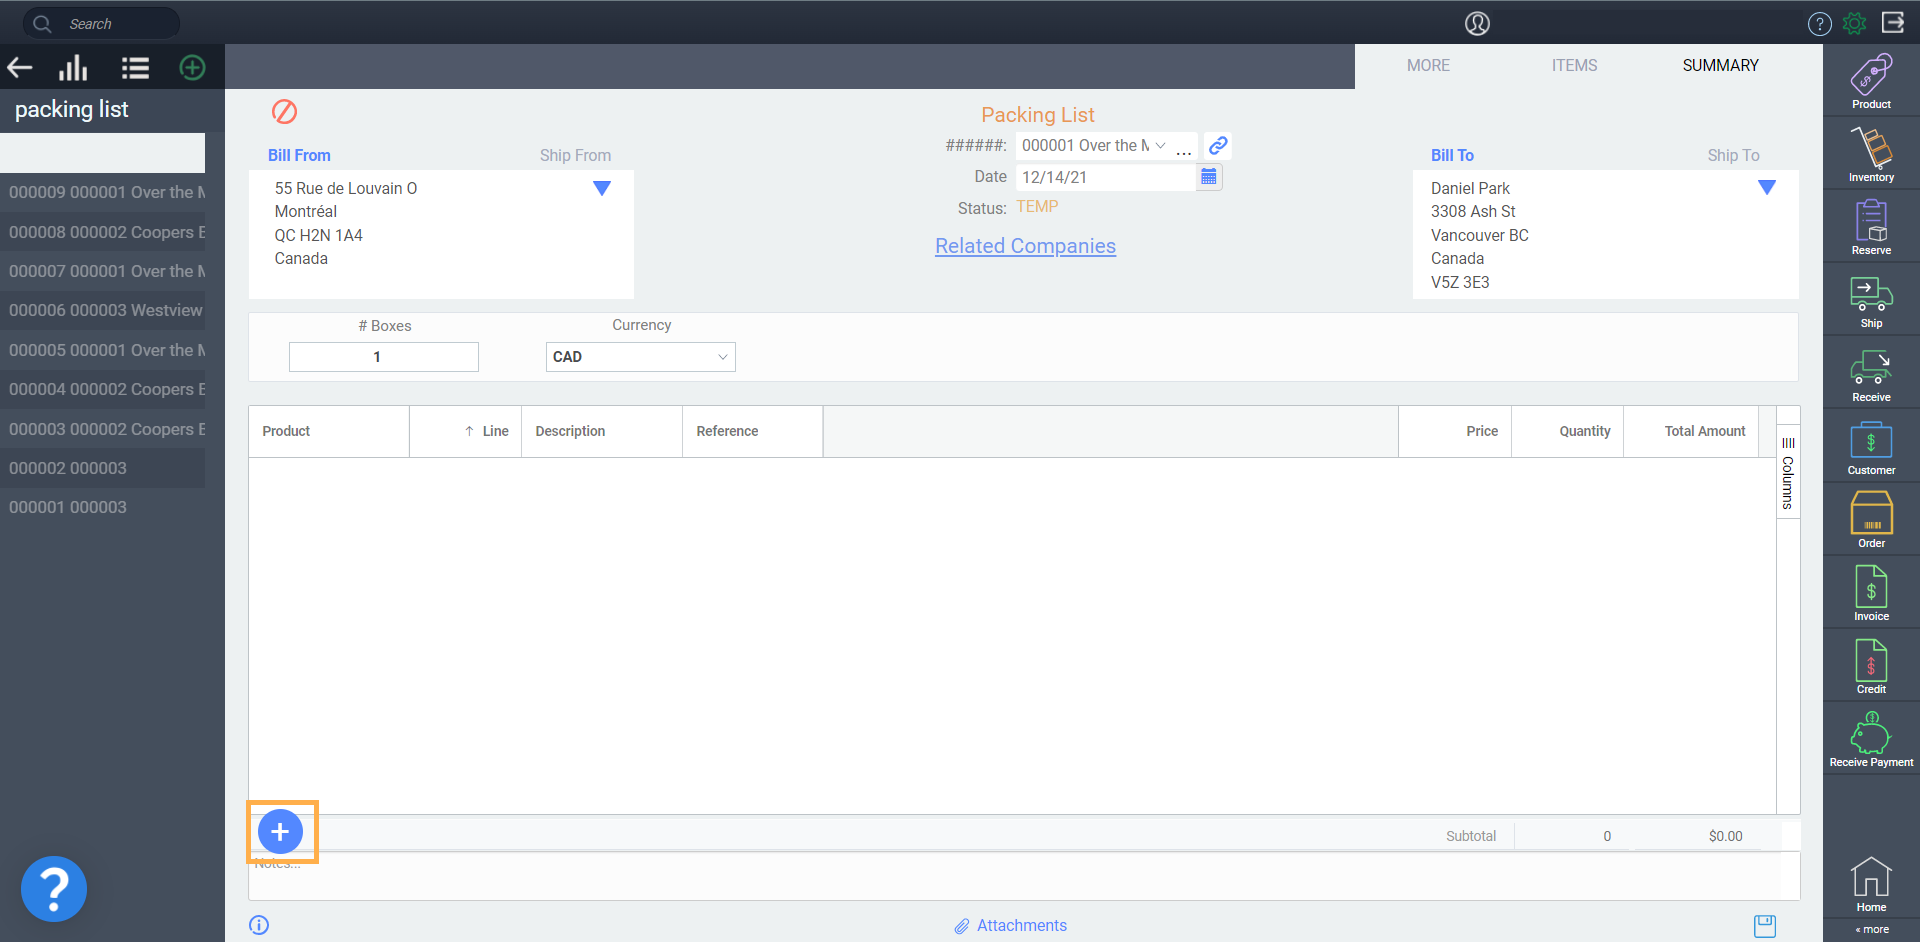
Task: Open Related Companies link
Action: (x=1025, y=246)
